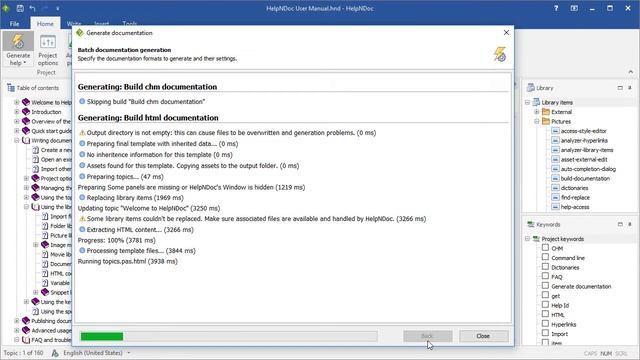Click the Advanced usage book icon
640x360 pixels.
point(26,330)
